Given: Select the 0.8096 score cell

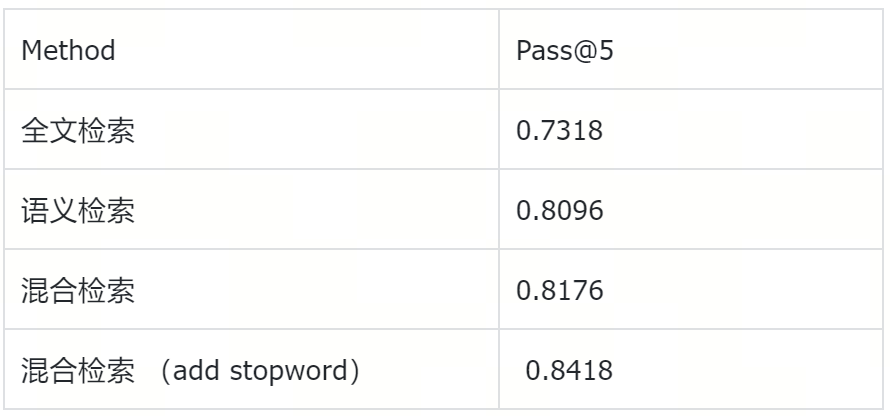Looking at the screenshot, I should click(691, 209).
